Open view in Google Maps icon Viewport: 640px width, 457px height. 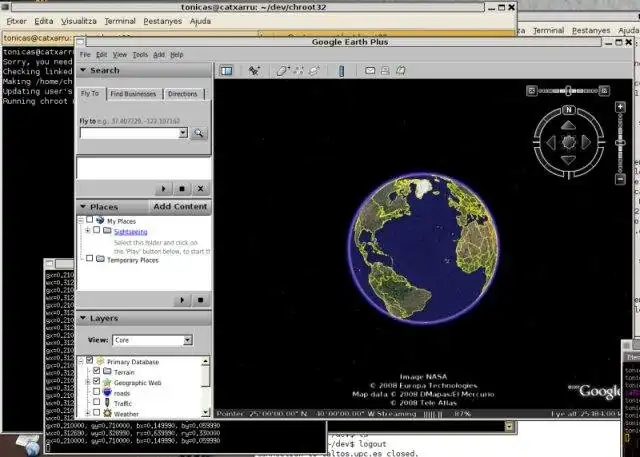tap(401, 71)
